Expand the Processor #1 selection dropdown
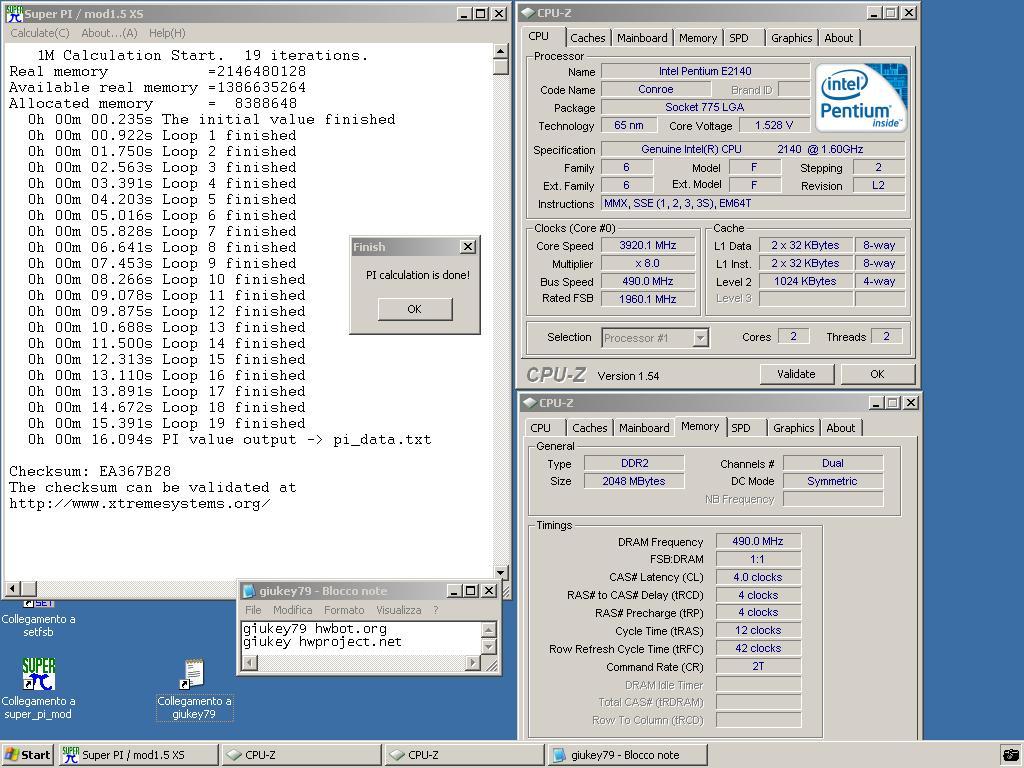The height and width of the screenshot is (768, 1024). coord(700,338)
